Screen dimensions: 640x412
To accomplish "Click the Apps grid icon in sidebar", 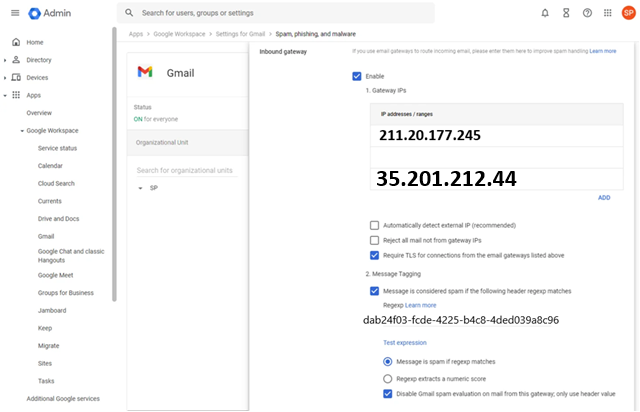I will pos(16,95).
